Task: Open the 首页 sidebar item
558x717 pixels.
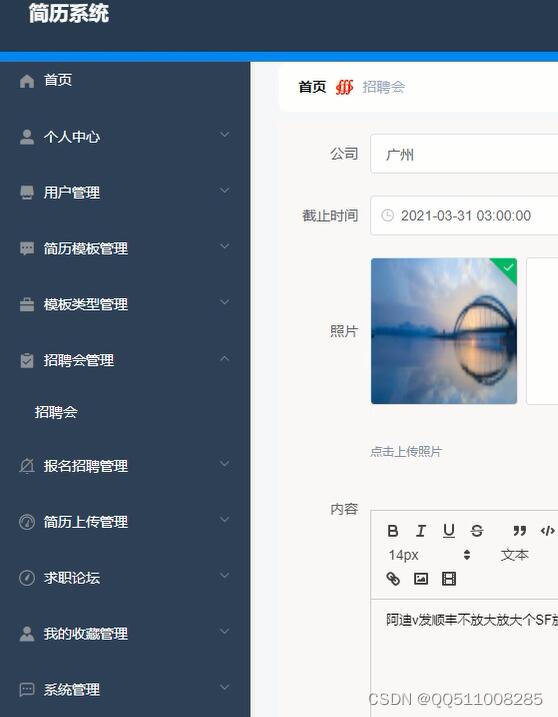Action: point(125,80)
